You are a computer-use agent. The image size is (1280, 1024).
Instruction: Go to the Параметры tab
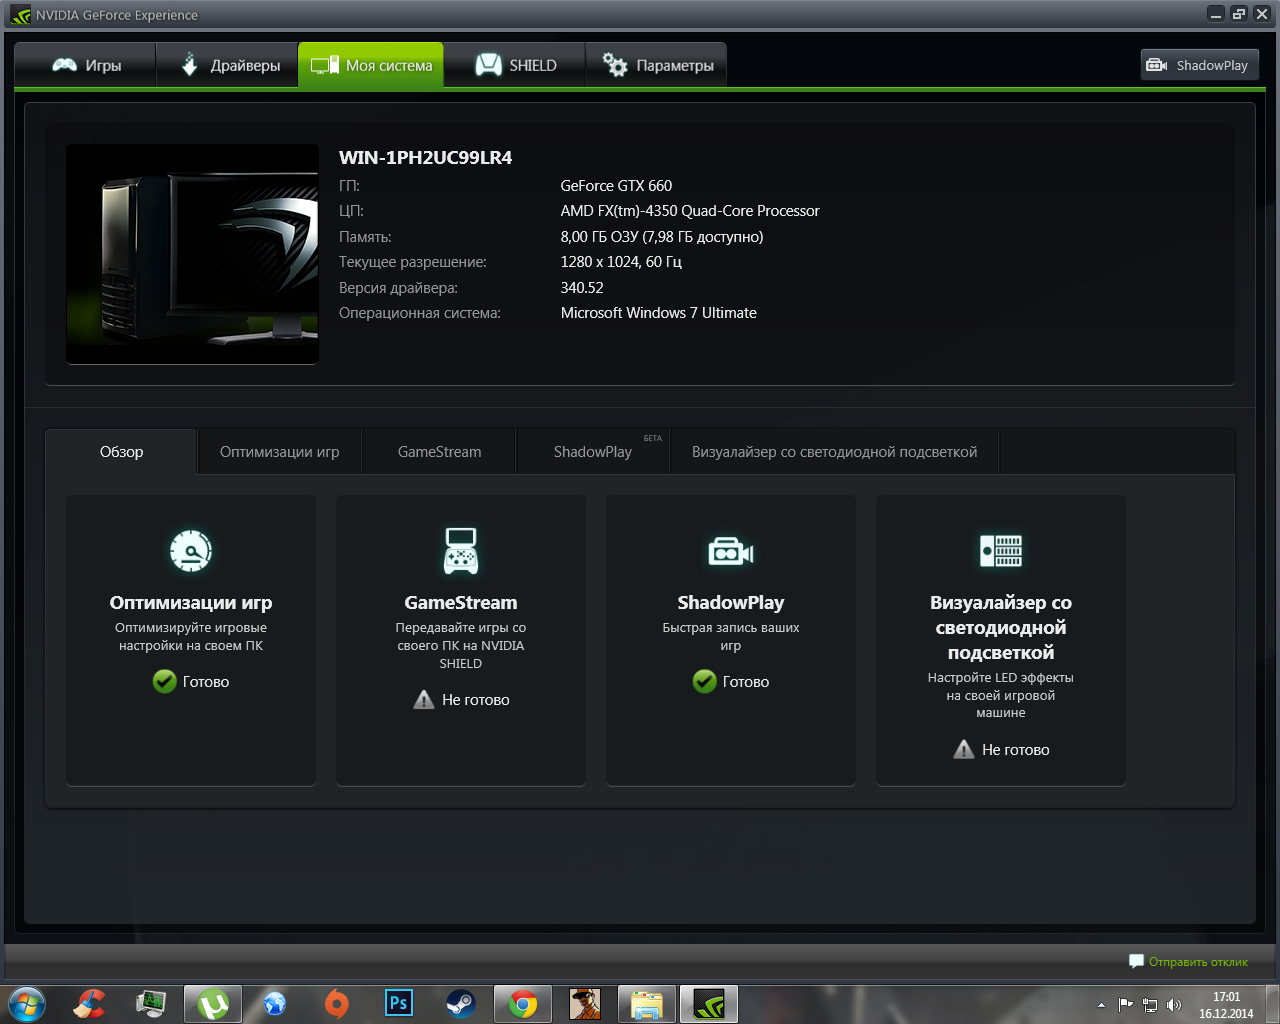pos(656,65)
